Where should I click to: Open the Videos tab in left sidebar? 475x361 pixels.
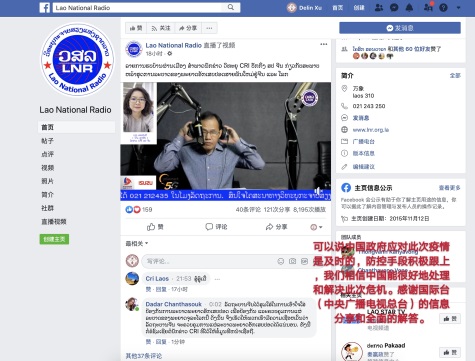[x=48, y=168]
